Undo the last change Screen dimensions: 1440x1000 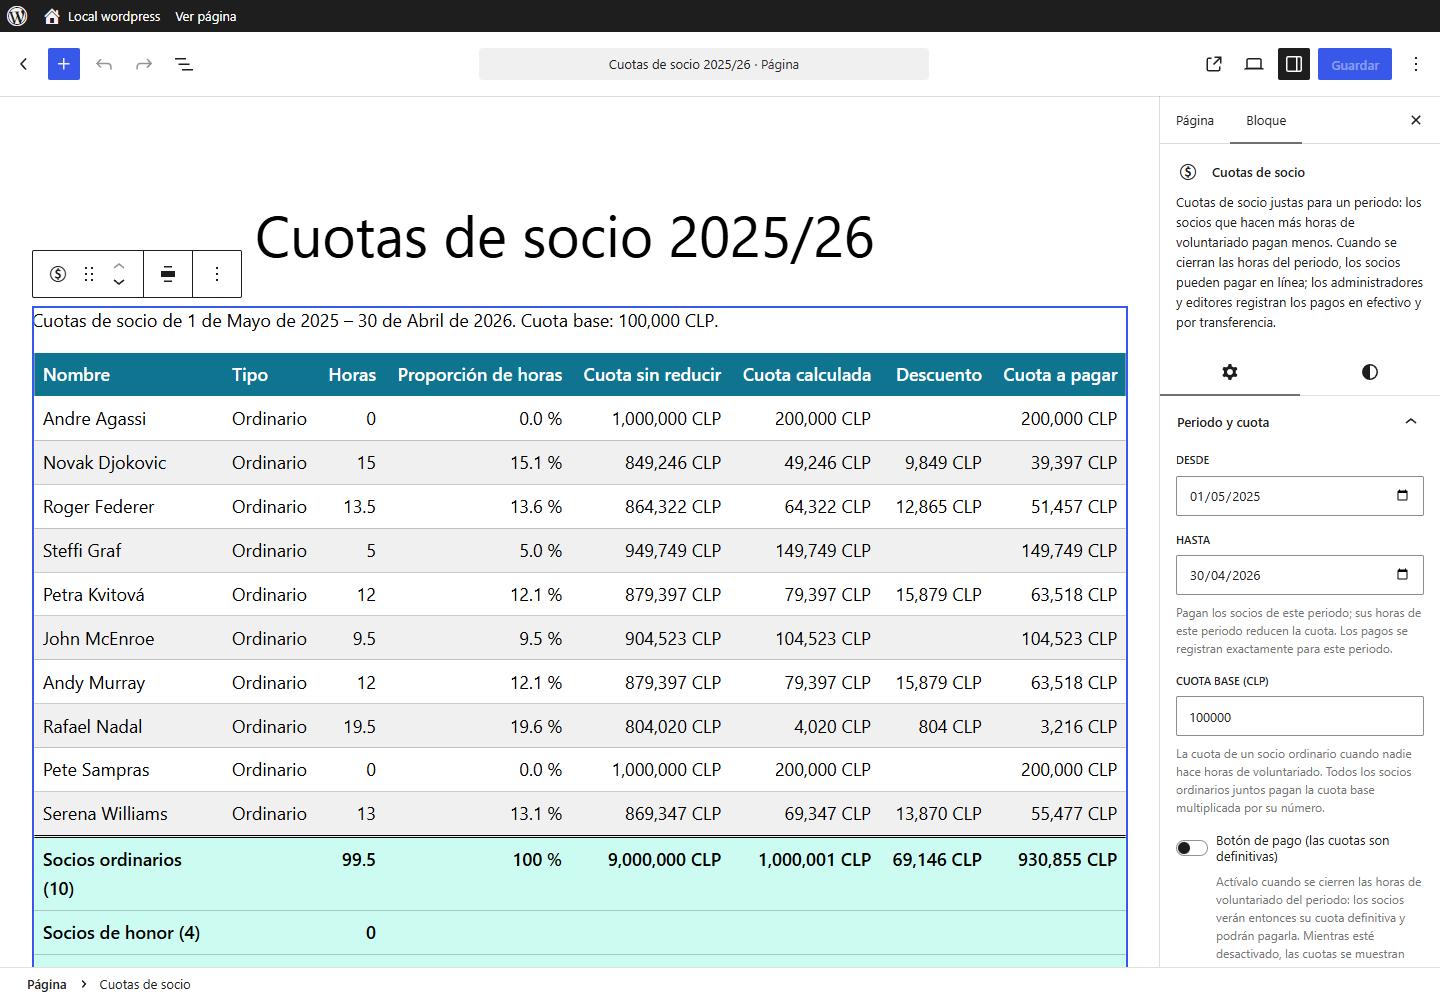coord(104,64)
